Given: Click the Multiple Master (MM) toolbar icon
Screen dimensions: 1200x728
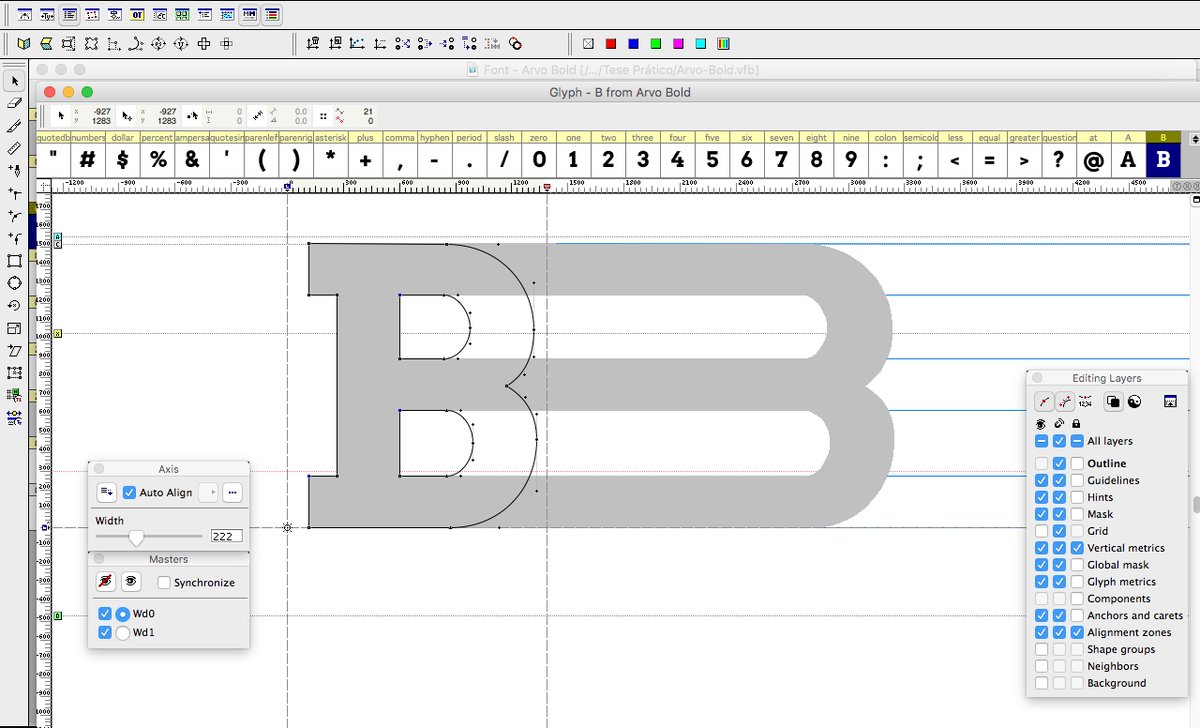Looking at the screenshot, I should pos(249,15).
